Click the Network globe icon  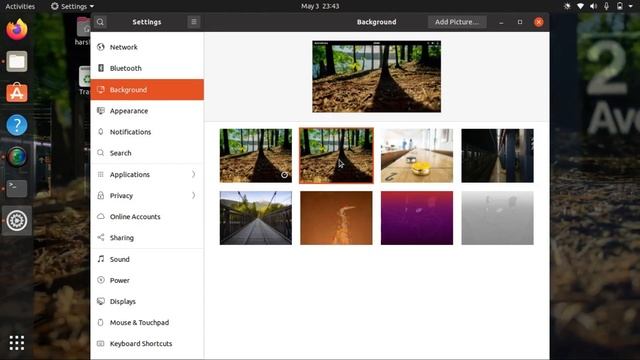click(101, 47)
